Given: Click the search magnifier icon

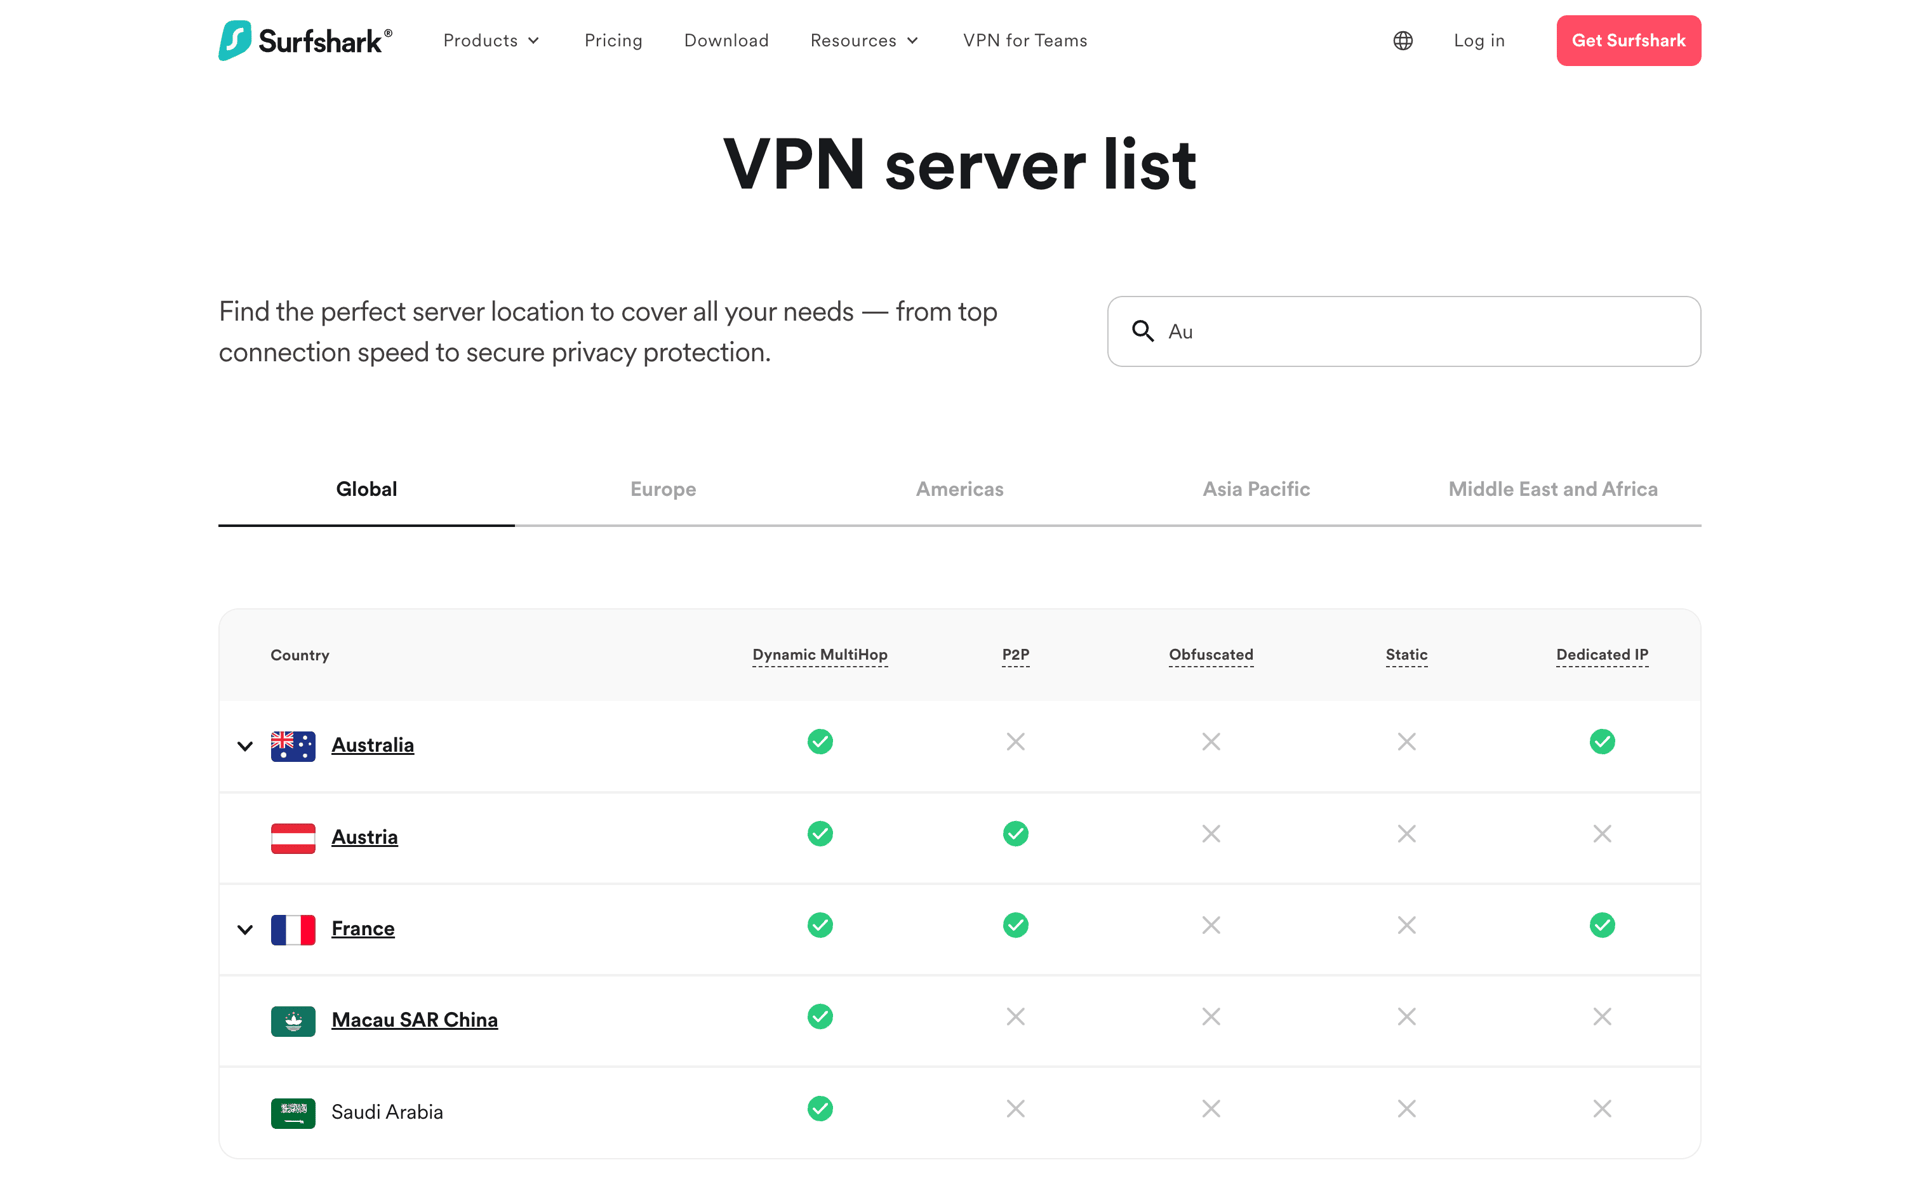Looking at the screenshot, I should [x=1143, y=331].
